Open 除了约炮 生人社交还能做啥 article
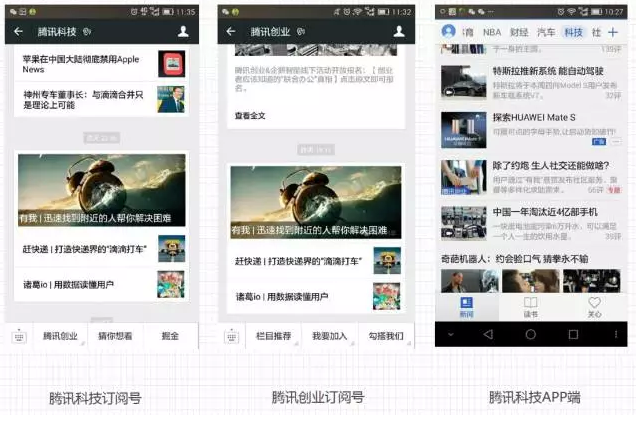The height and width of the screenshot is (431, 636). (531, 177)
